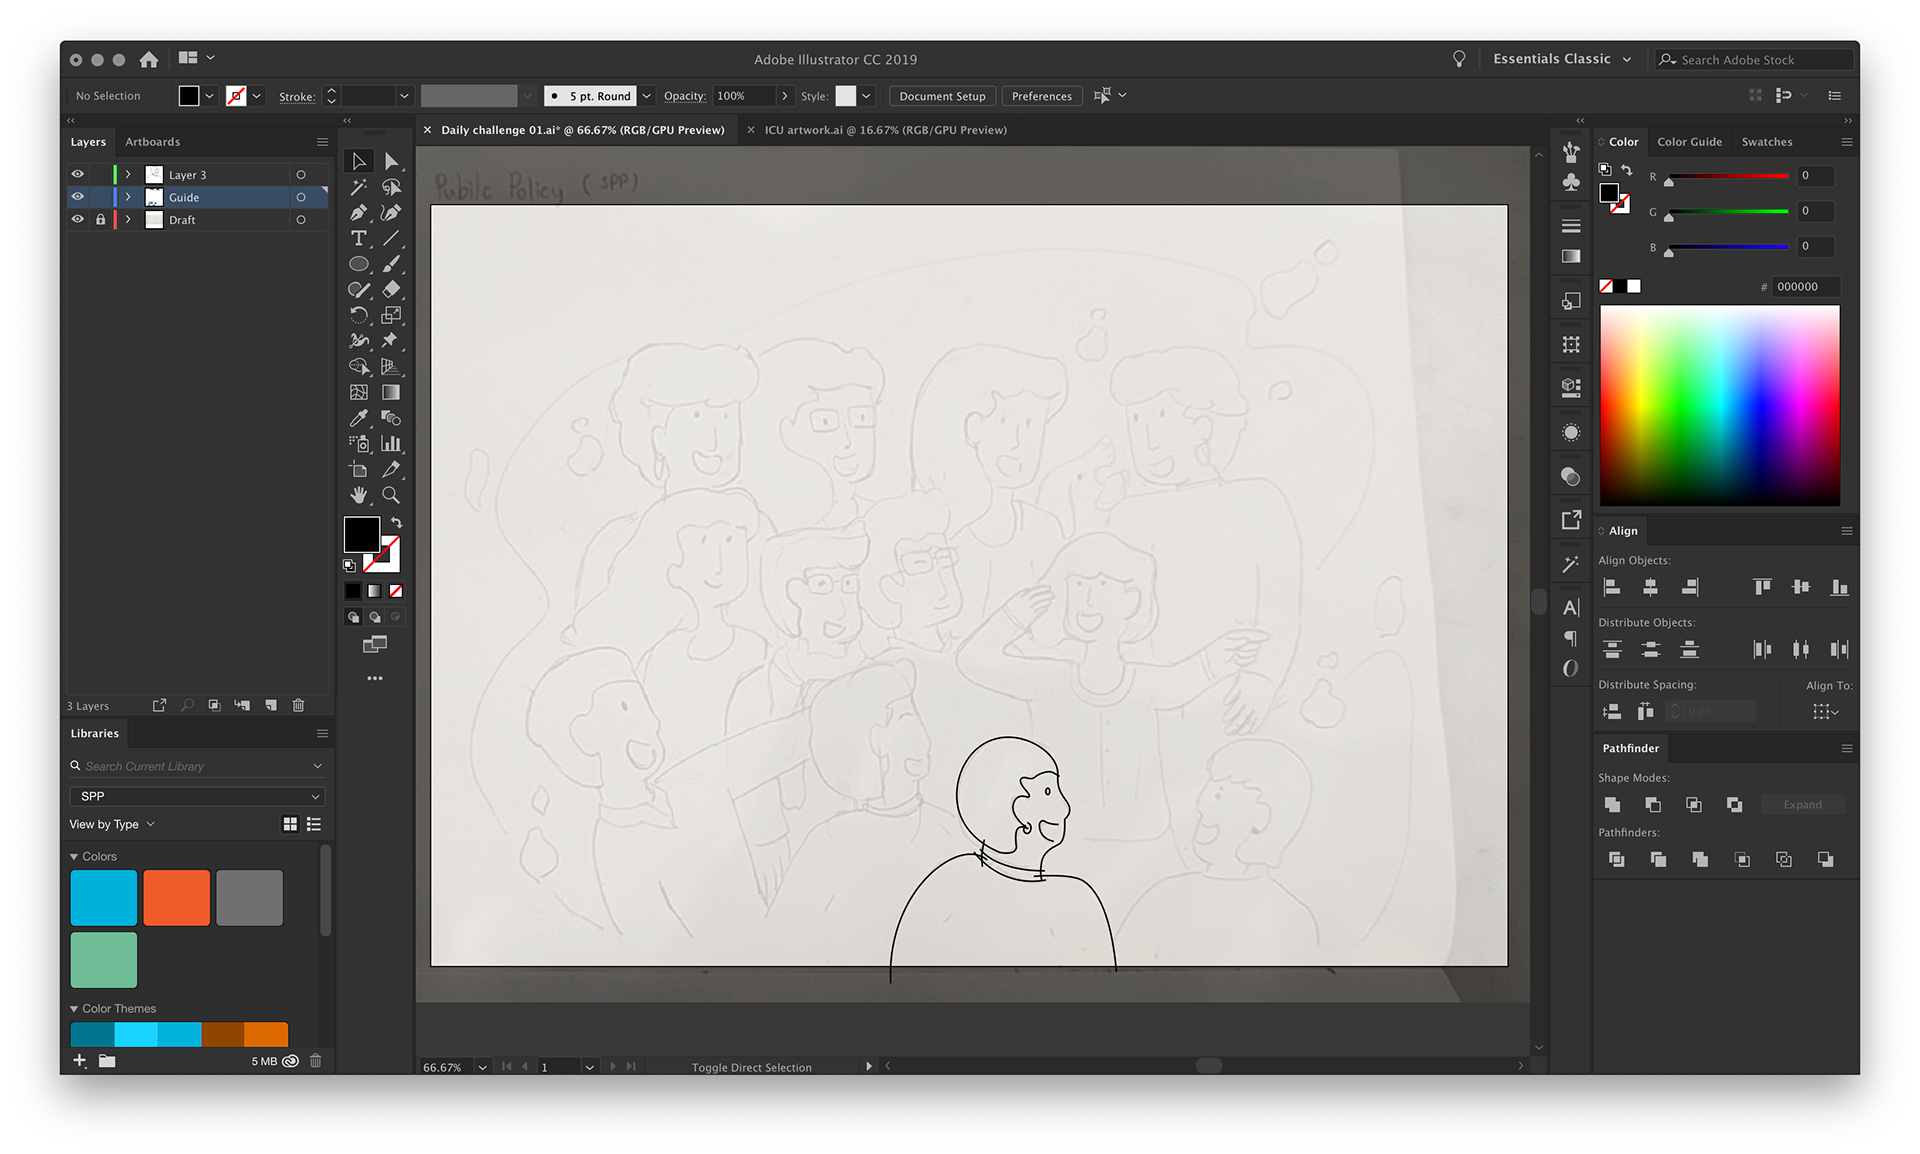Switch to the Swatches tab
Screen dimensions: 1920x1154
click(1766, 142)
